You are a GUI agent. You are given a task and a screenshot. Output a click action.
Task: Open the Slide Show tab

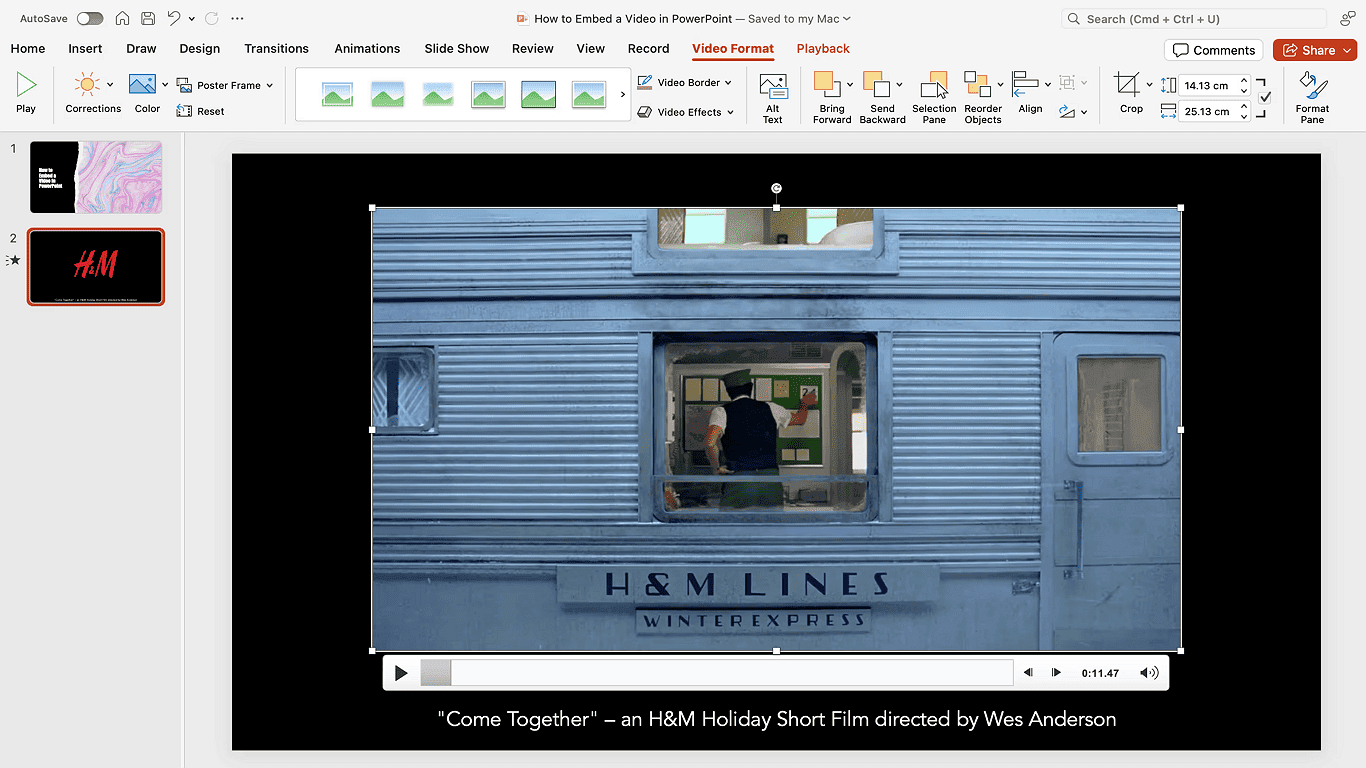click(x=457, y=48)
